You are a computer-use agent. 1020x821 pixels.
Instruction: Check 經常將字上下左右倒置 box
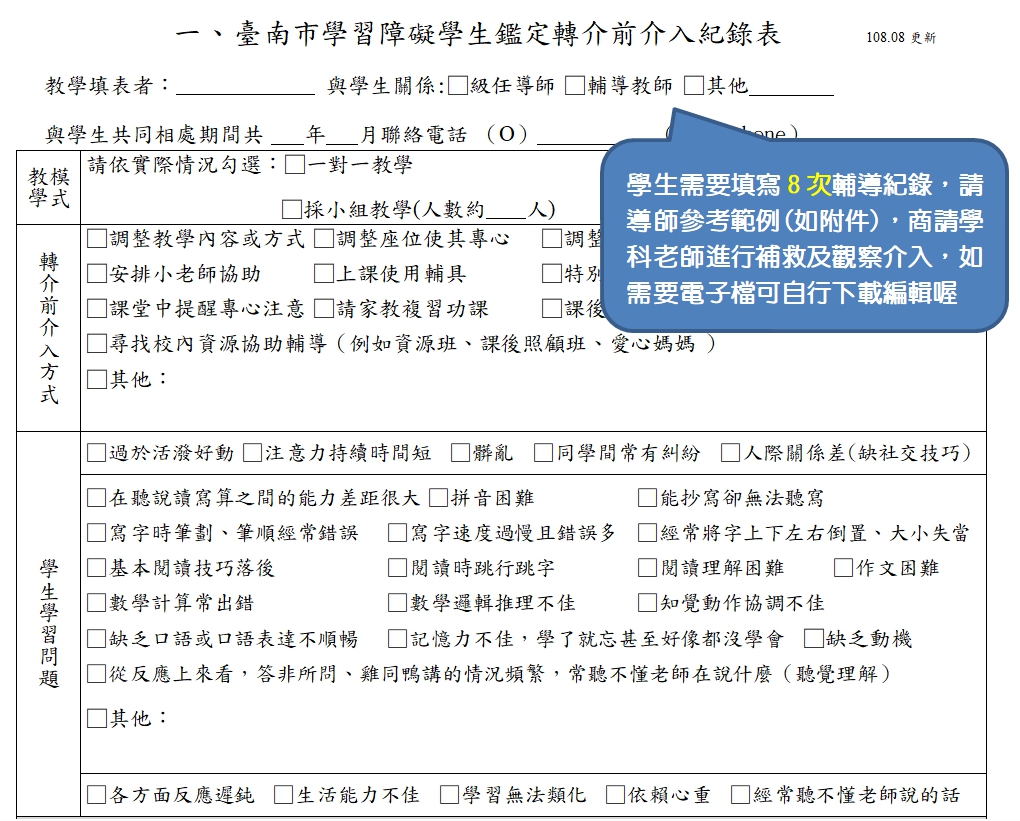647,533
